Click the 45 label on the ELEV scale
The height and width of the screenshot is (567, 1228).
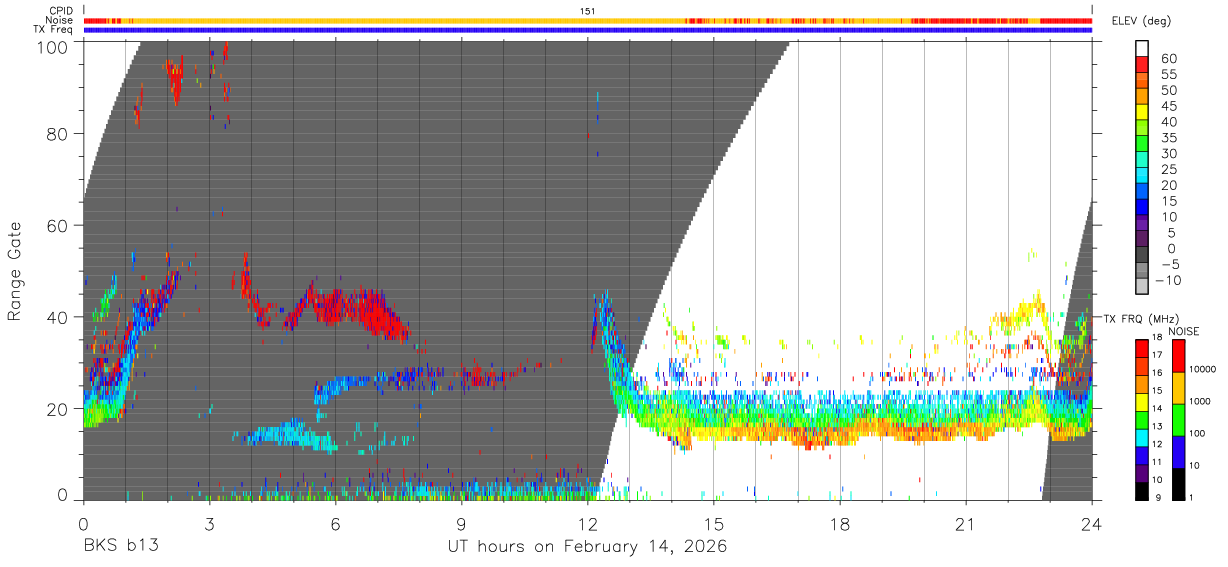1167,105
